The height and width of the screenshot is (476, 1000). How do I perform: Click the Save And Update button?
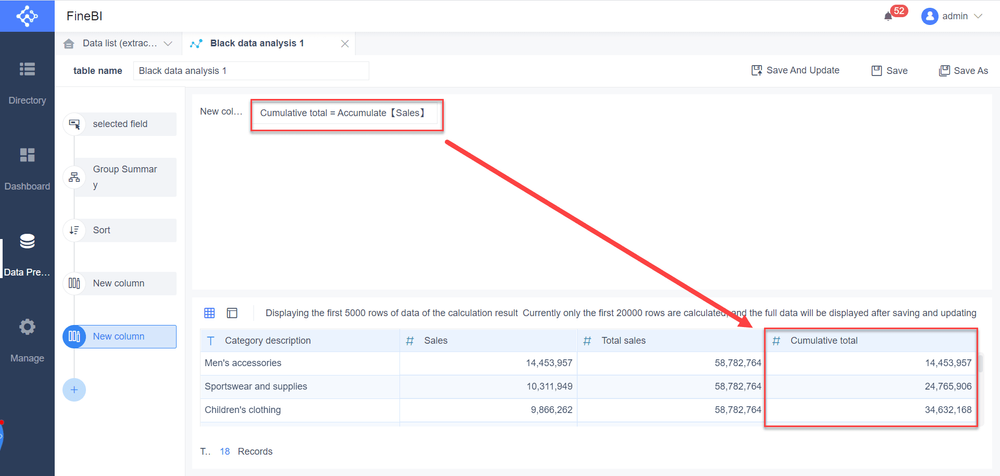click(795, 71)
